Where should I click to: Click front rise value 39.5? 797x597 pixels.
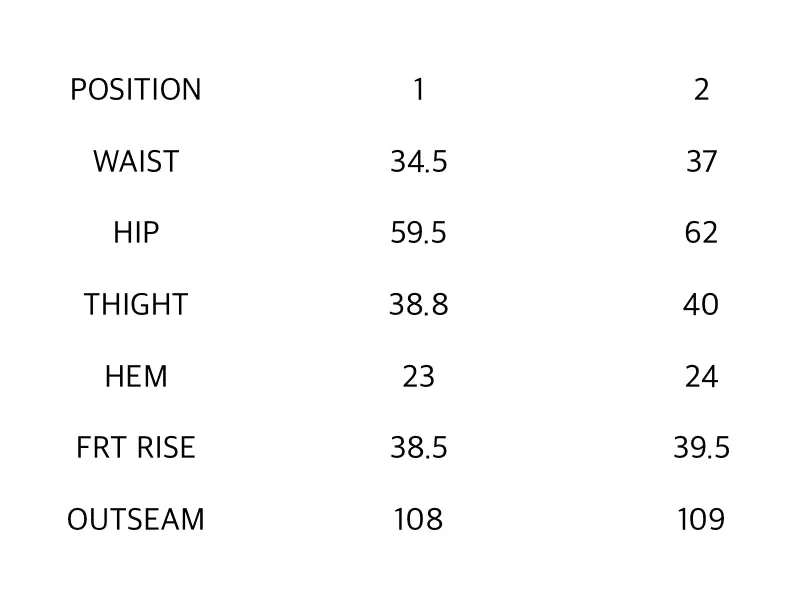click(x=701, y=448)
